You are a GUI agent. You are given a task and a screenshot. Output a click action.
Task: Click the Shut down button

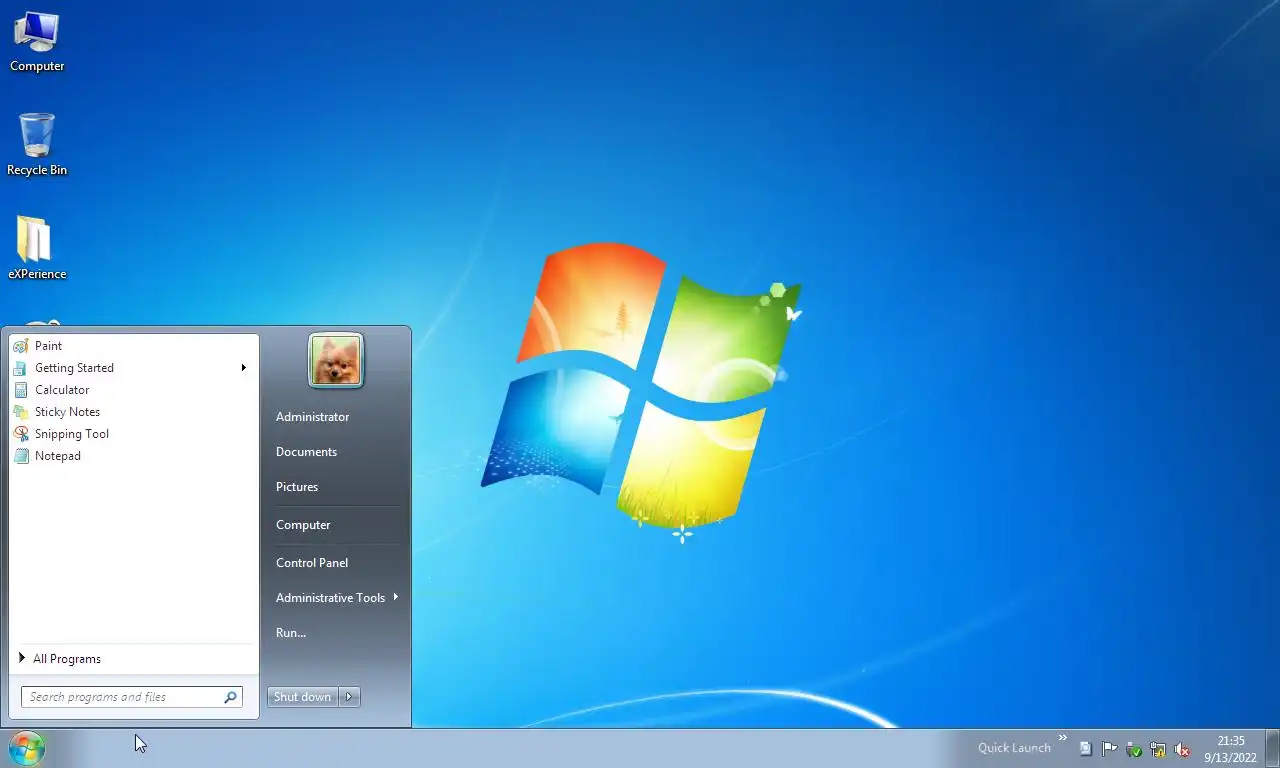click(303, 697)
